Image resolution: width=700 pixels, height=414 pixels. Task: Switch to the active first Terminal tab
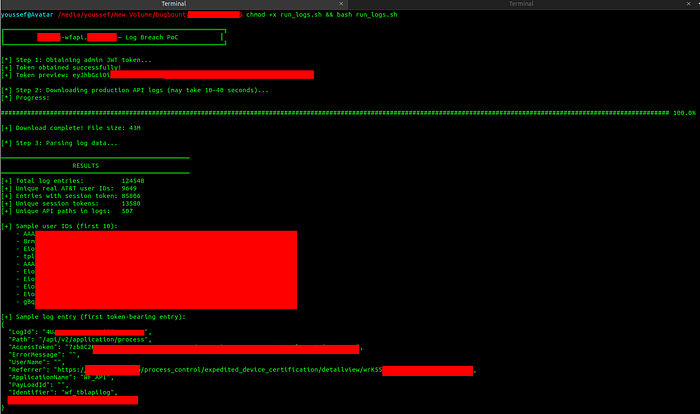pos(174,4)
